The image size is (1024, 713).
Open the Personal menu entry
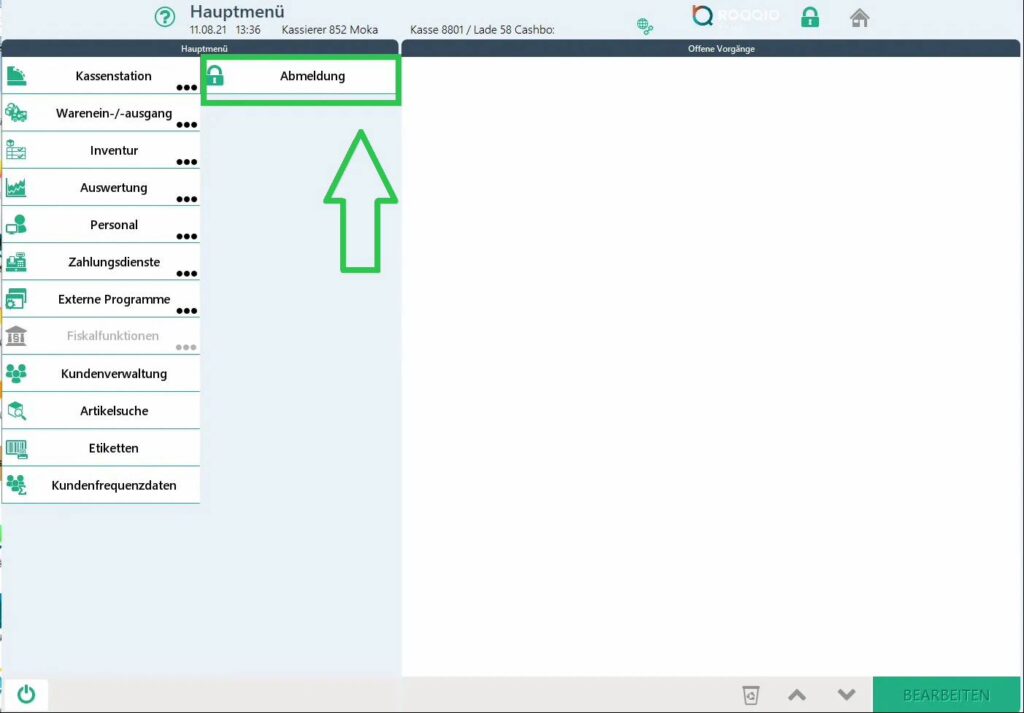pyautogui.click(x=113, y=225)
